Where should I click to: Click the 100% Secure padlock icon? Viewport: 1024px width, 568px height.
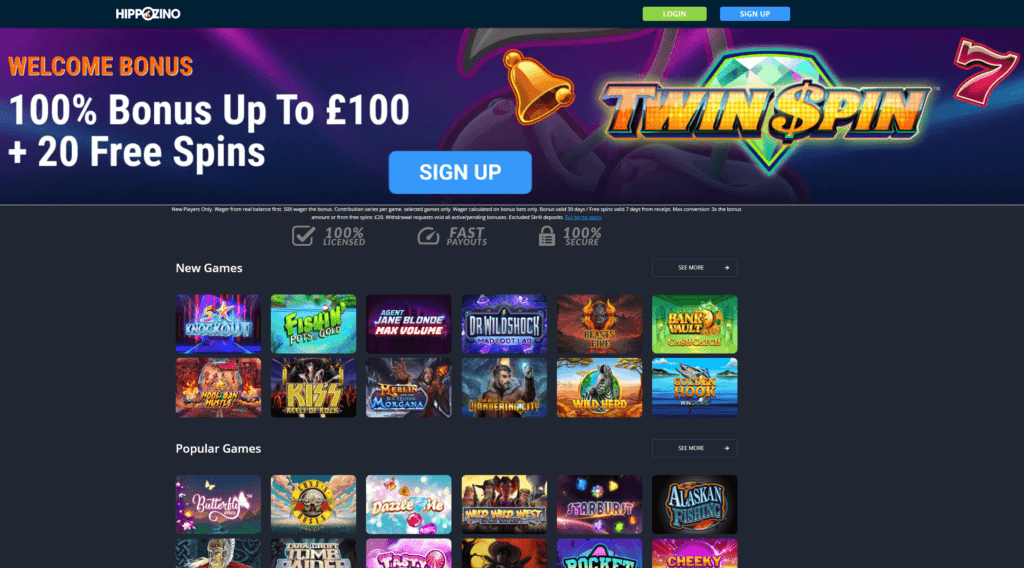547,236
